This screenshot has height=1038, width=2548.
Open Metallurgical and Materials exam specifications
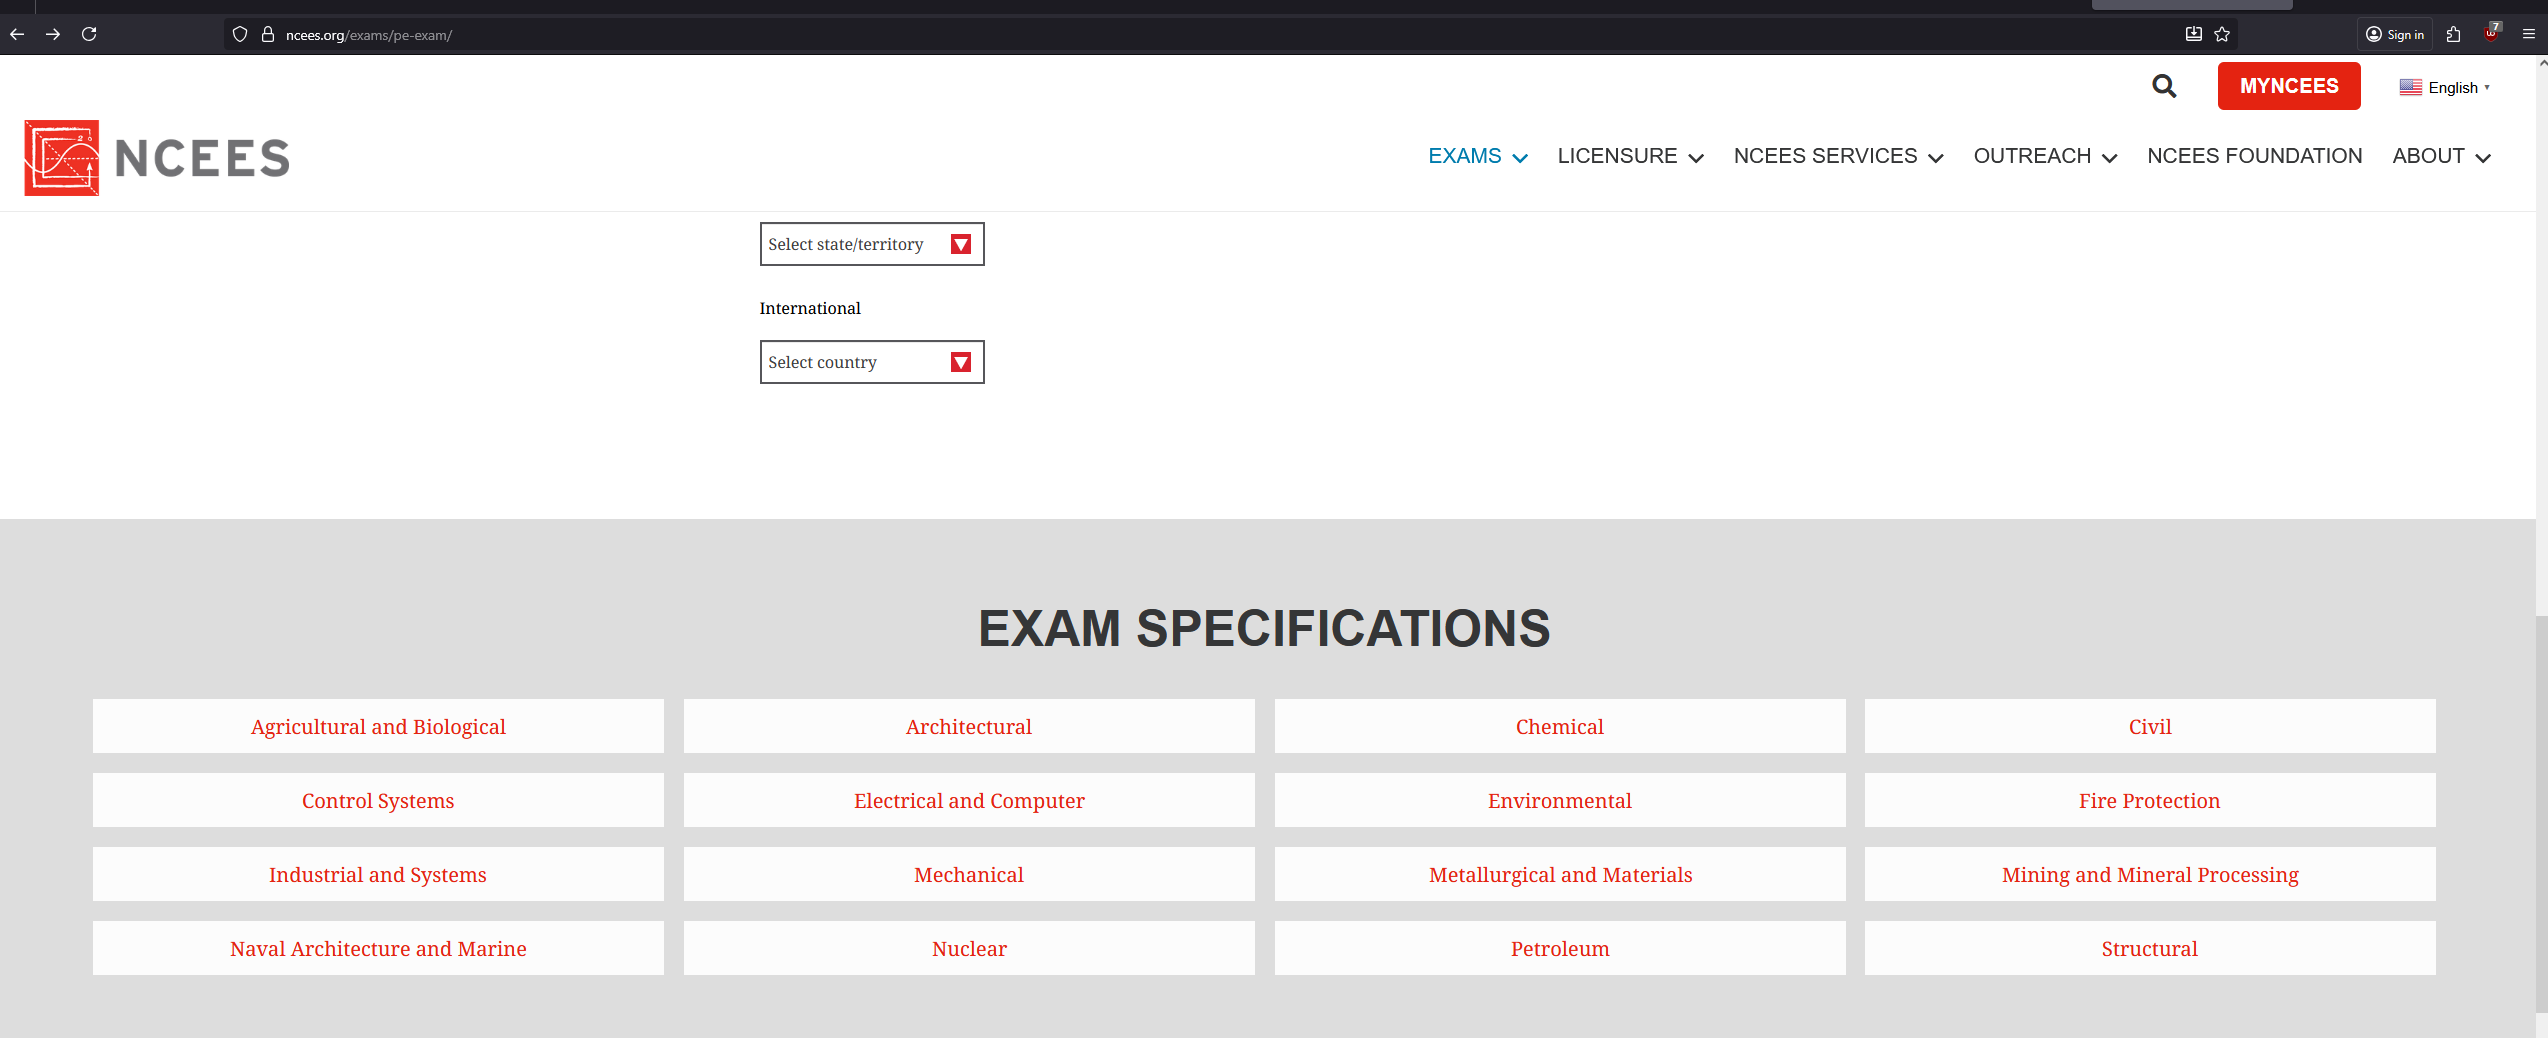[1560, 874]
